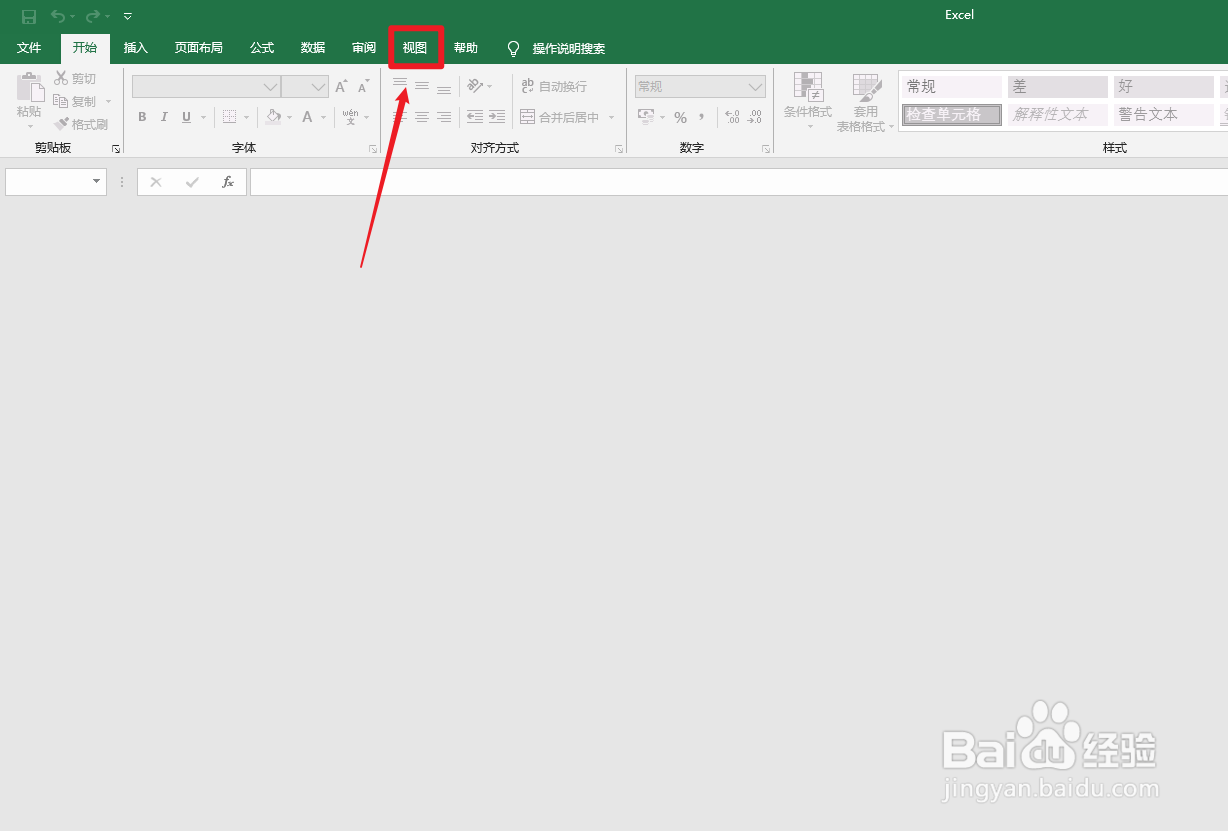The width and height of the screenshot is (1228, 831).
Task: Click the 剪切 scissors button
Action: 76,78
